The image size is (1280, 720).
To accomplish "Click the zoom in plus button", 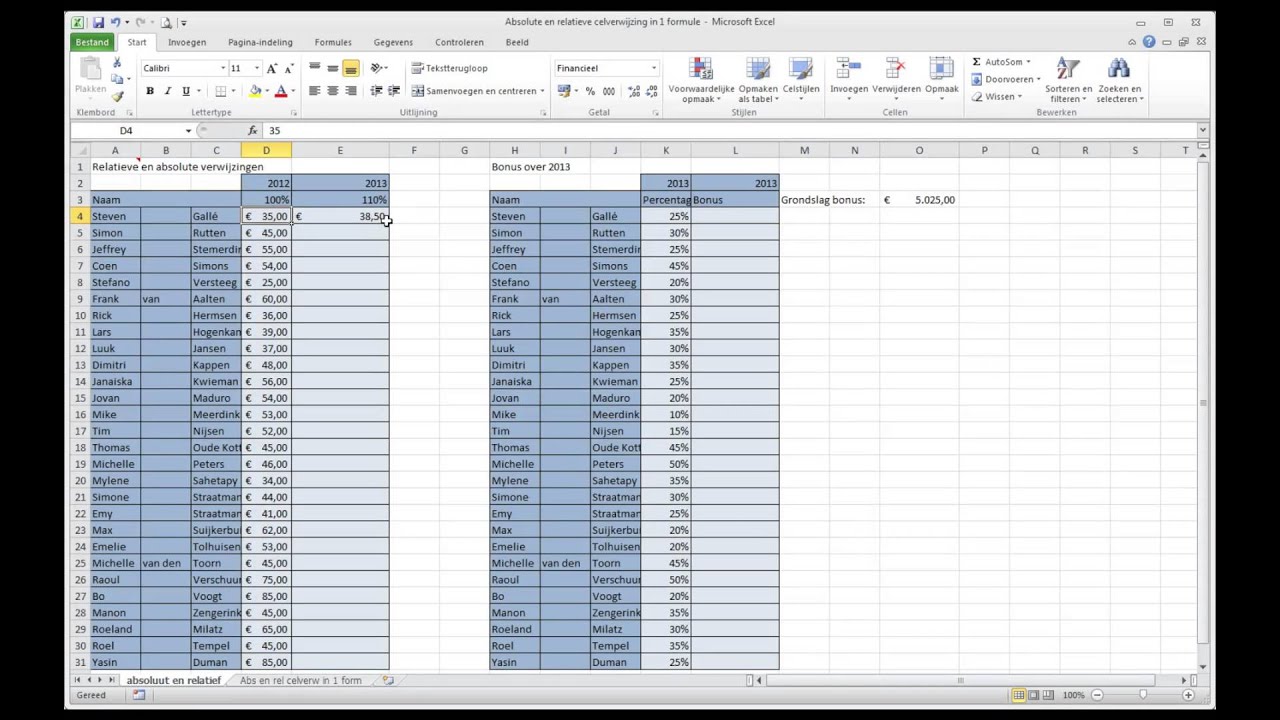I will click(x=1188, y=695).
